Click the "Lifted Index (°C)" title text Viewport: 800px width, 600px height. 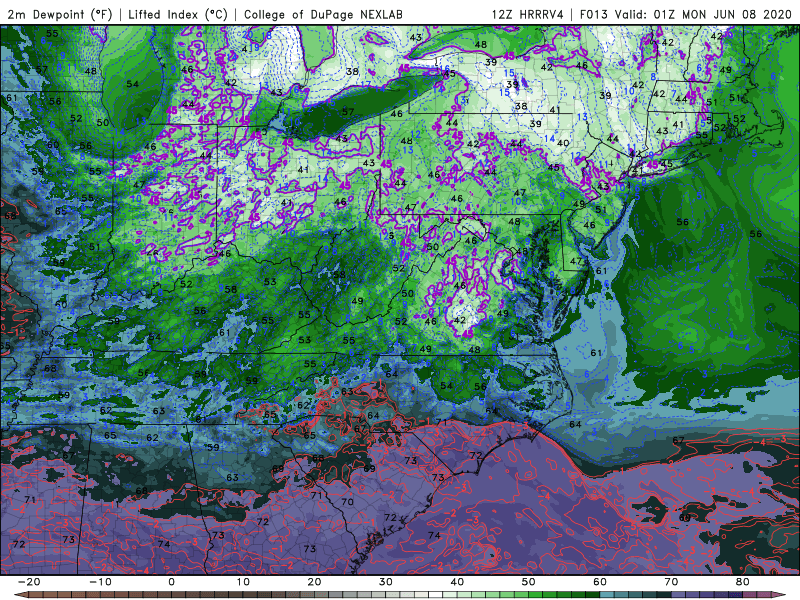click(178, 14)
